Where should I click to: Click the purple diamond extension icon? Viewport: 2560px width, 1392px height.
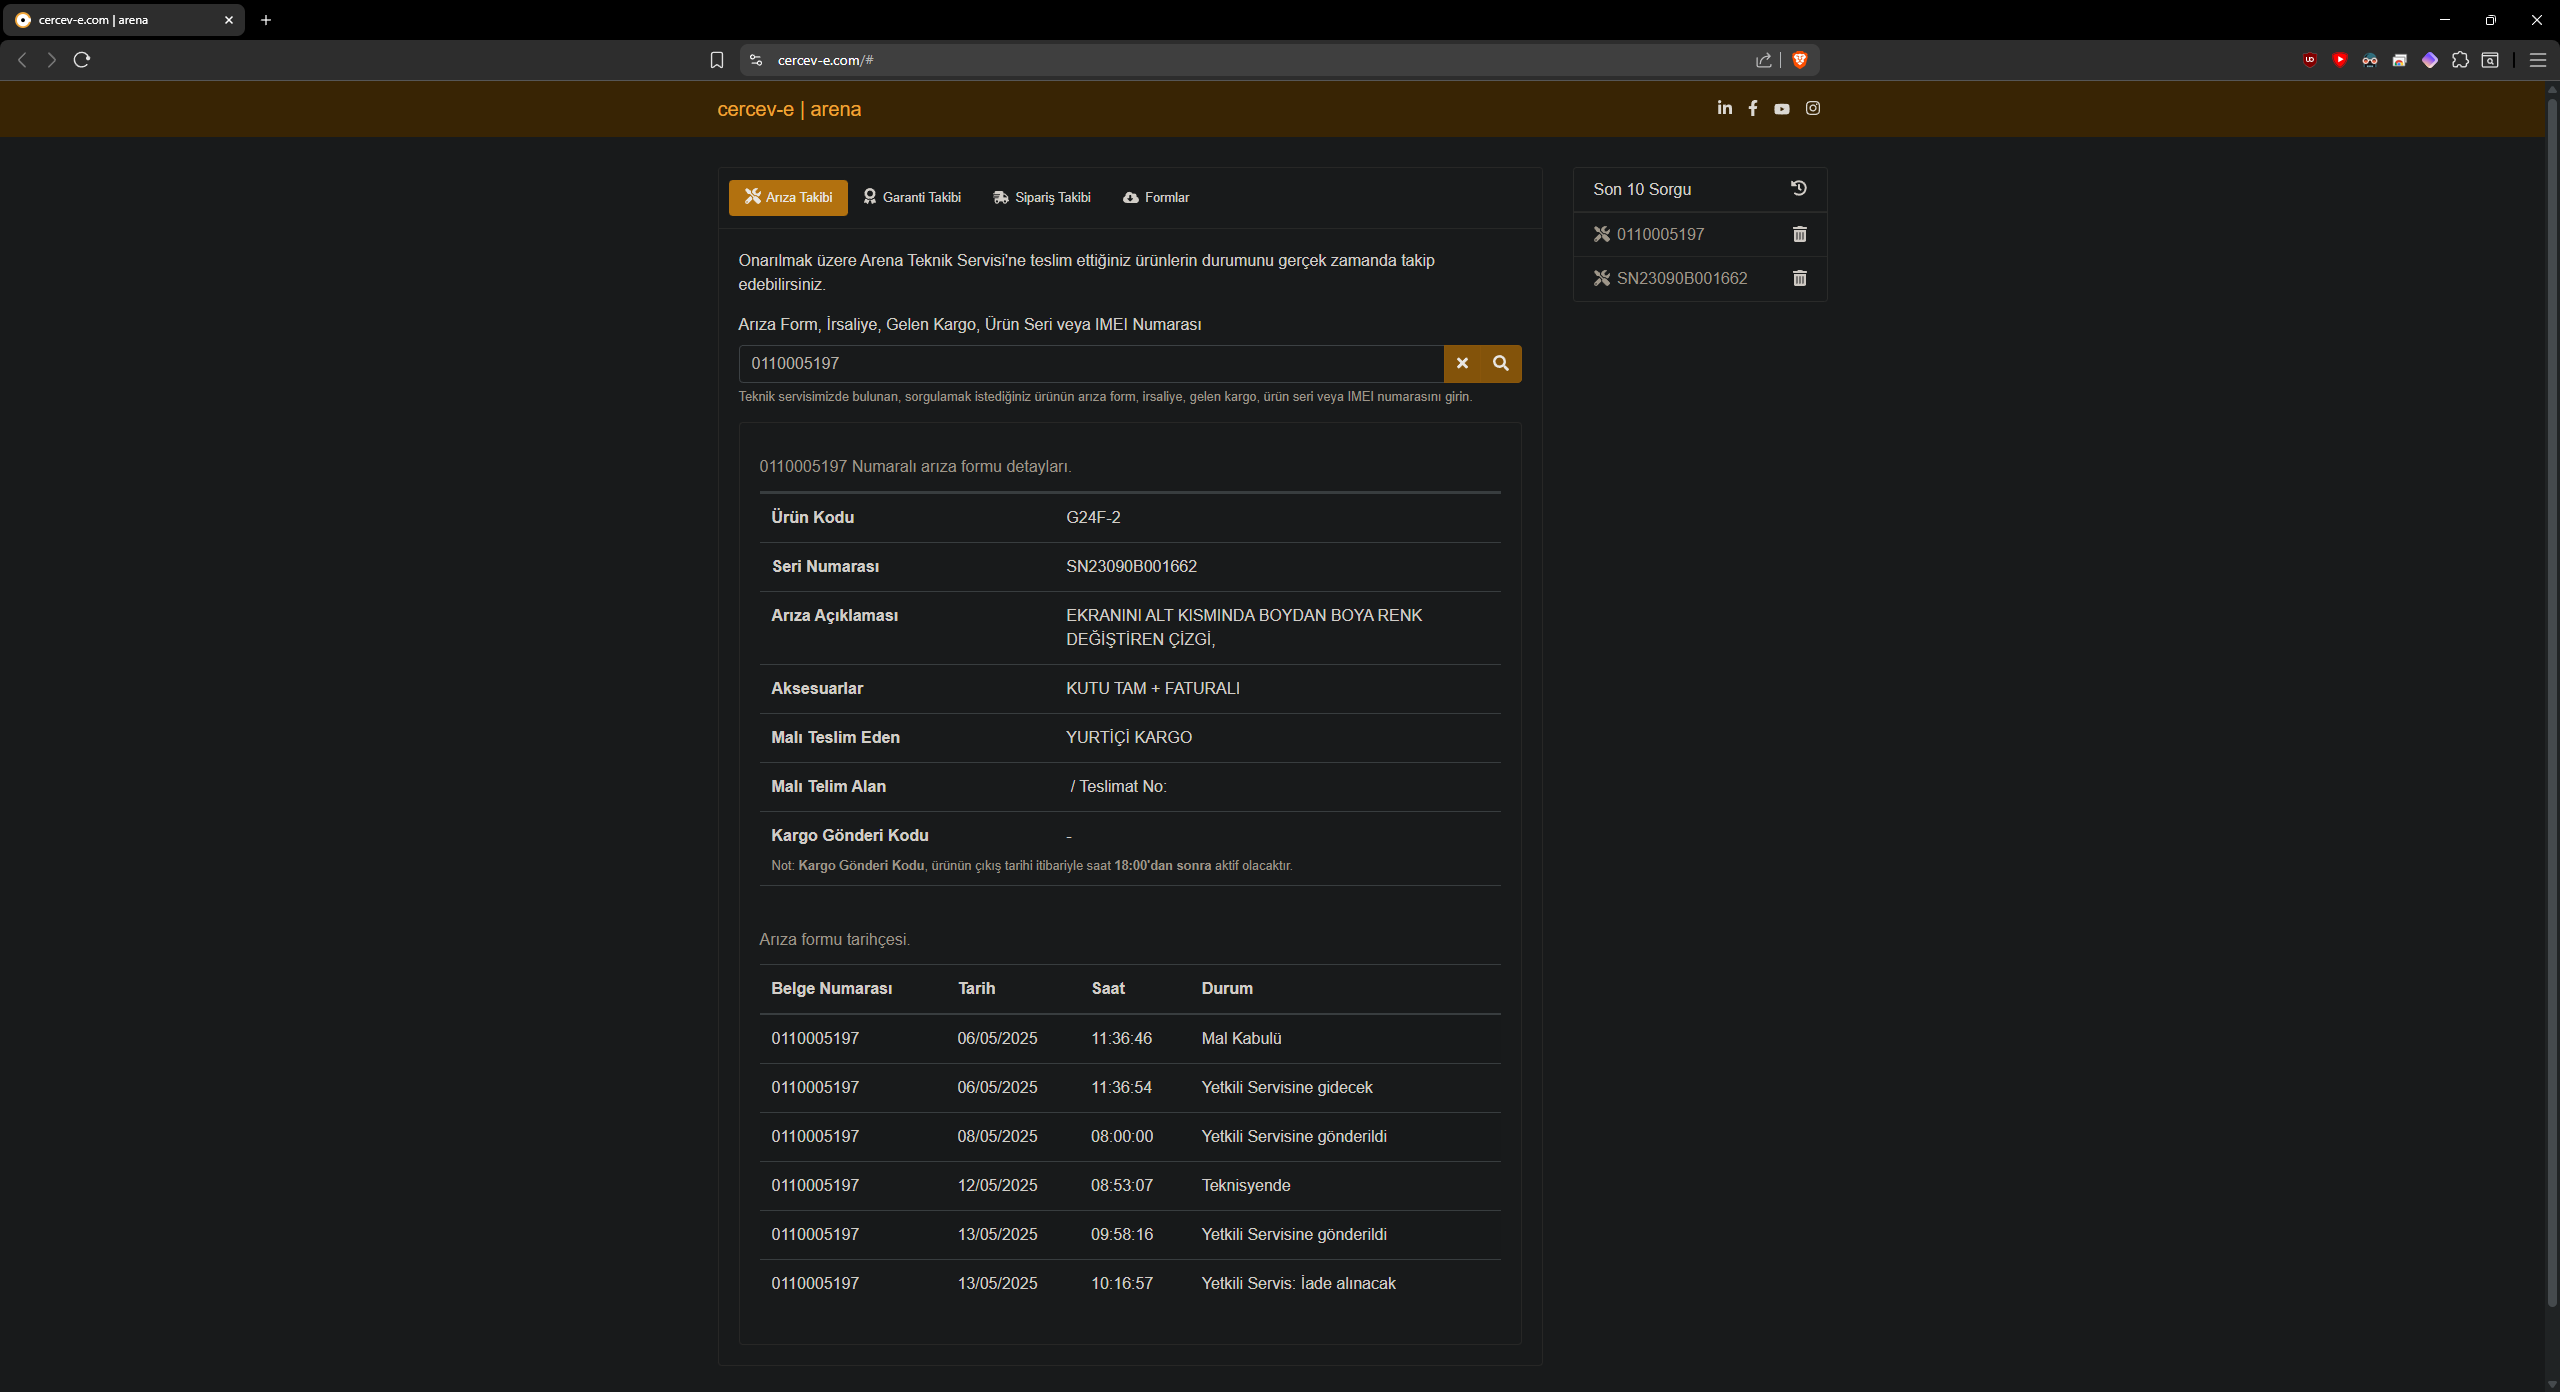point(2430,60)
